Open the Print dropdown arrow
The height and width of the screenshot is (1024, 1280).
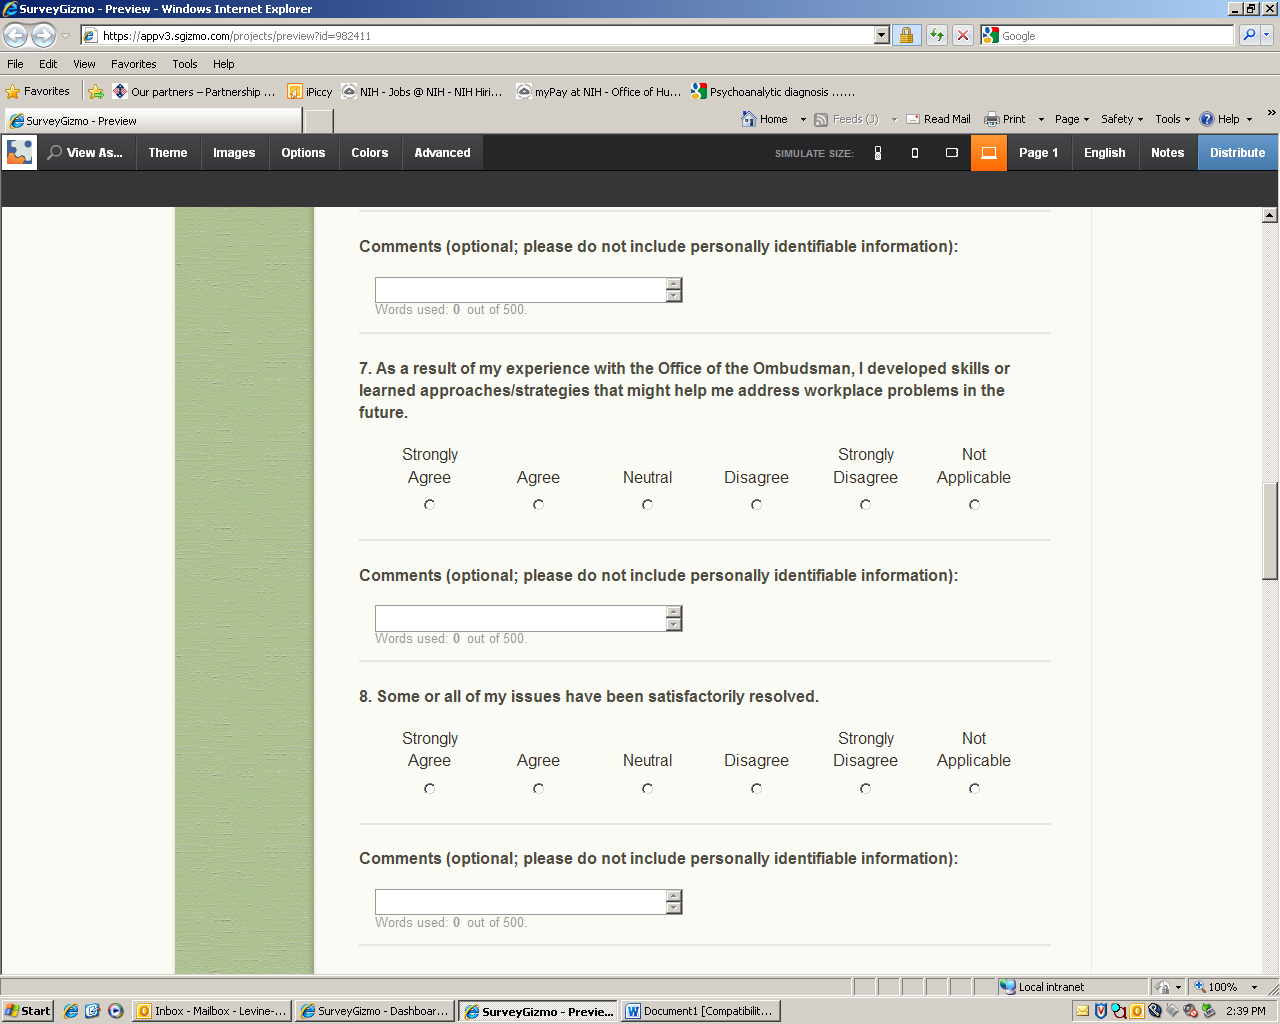(1041, 119)
